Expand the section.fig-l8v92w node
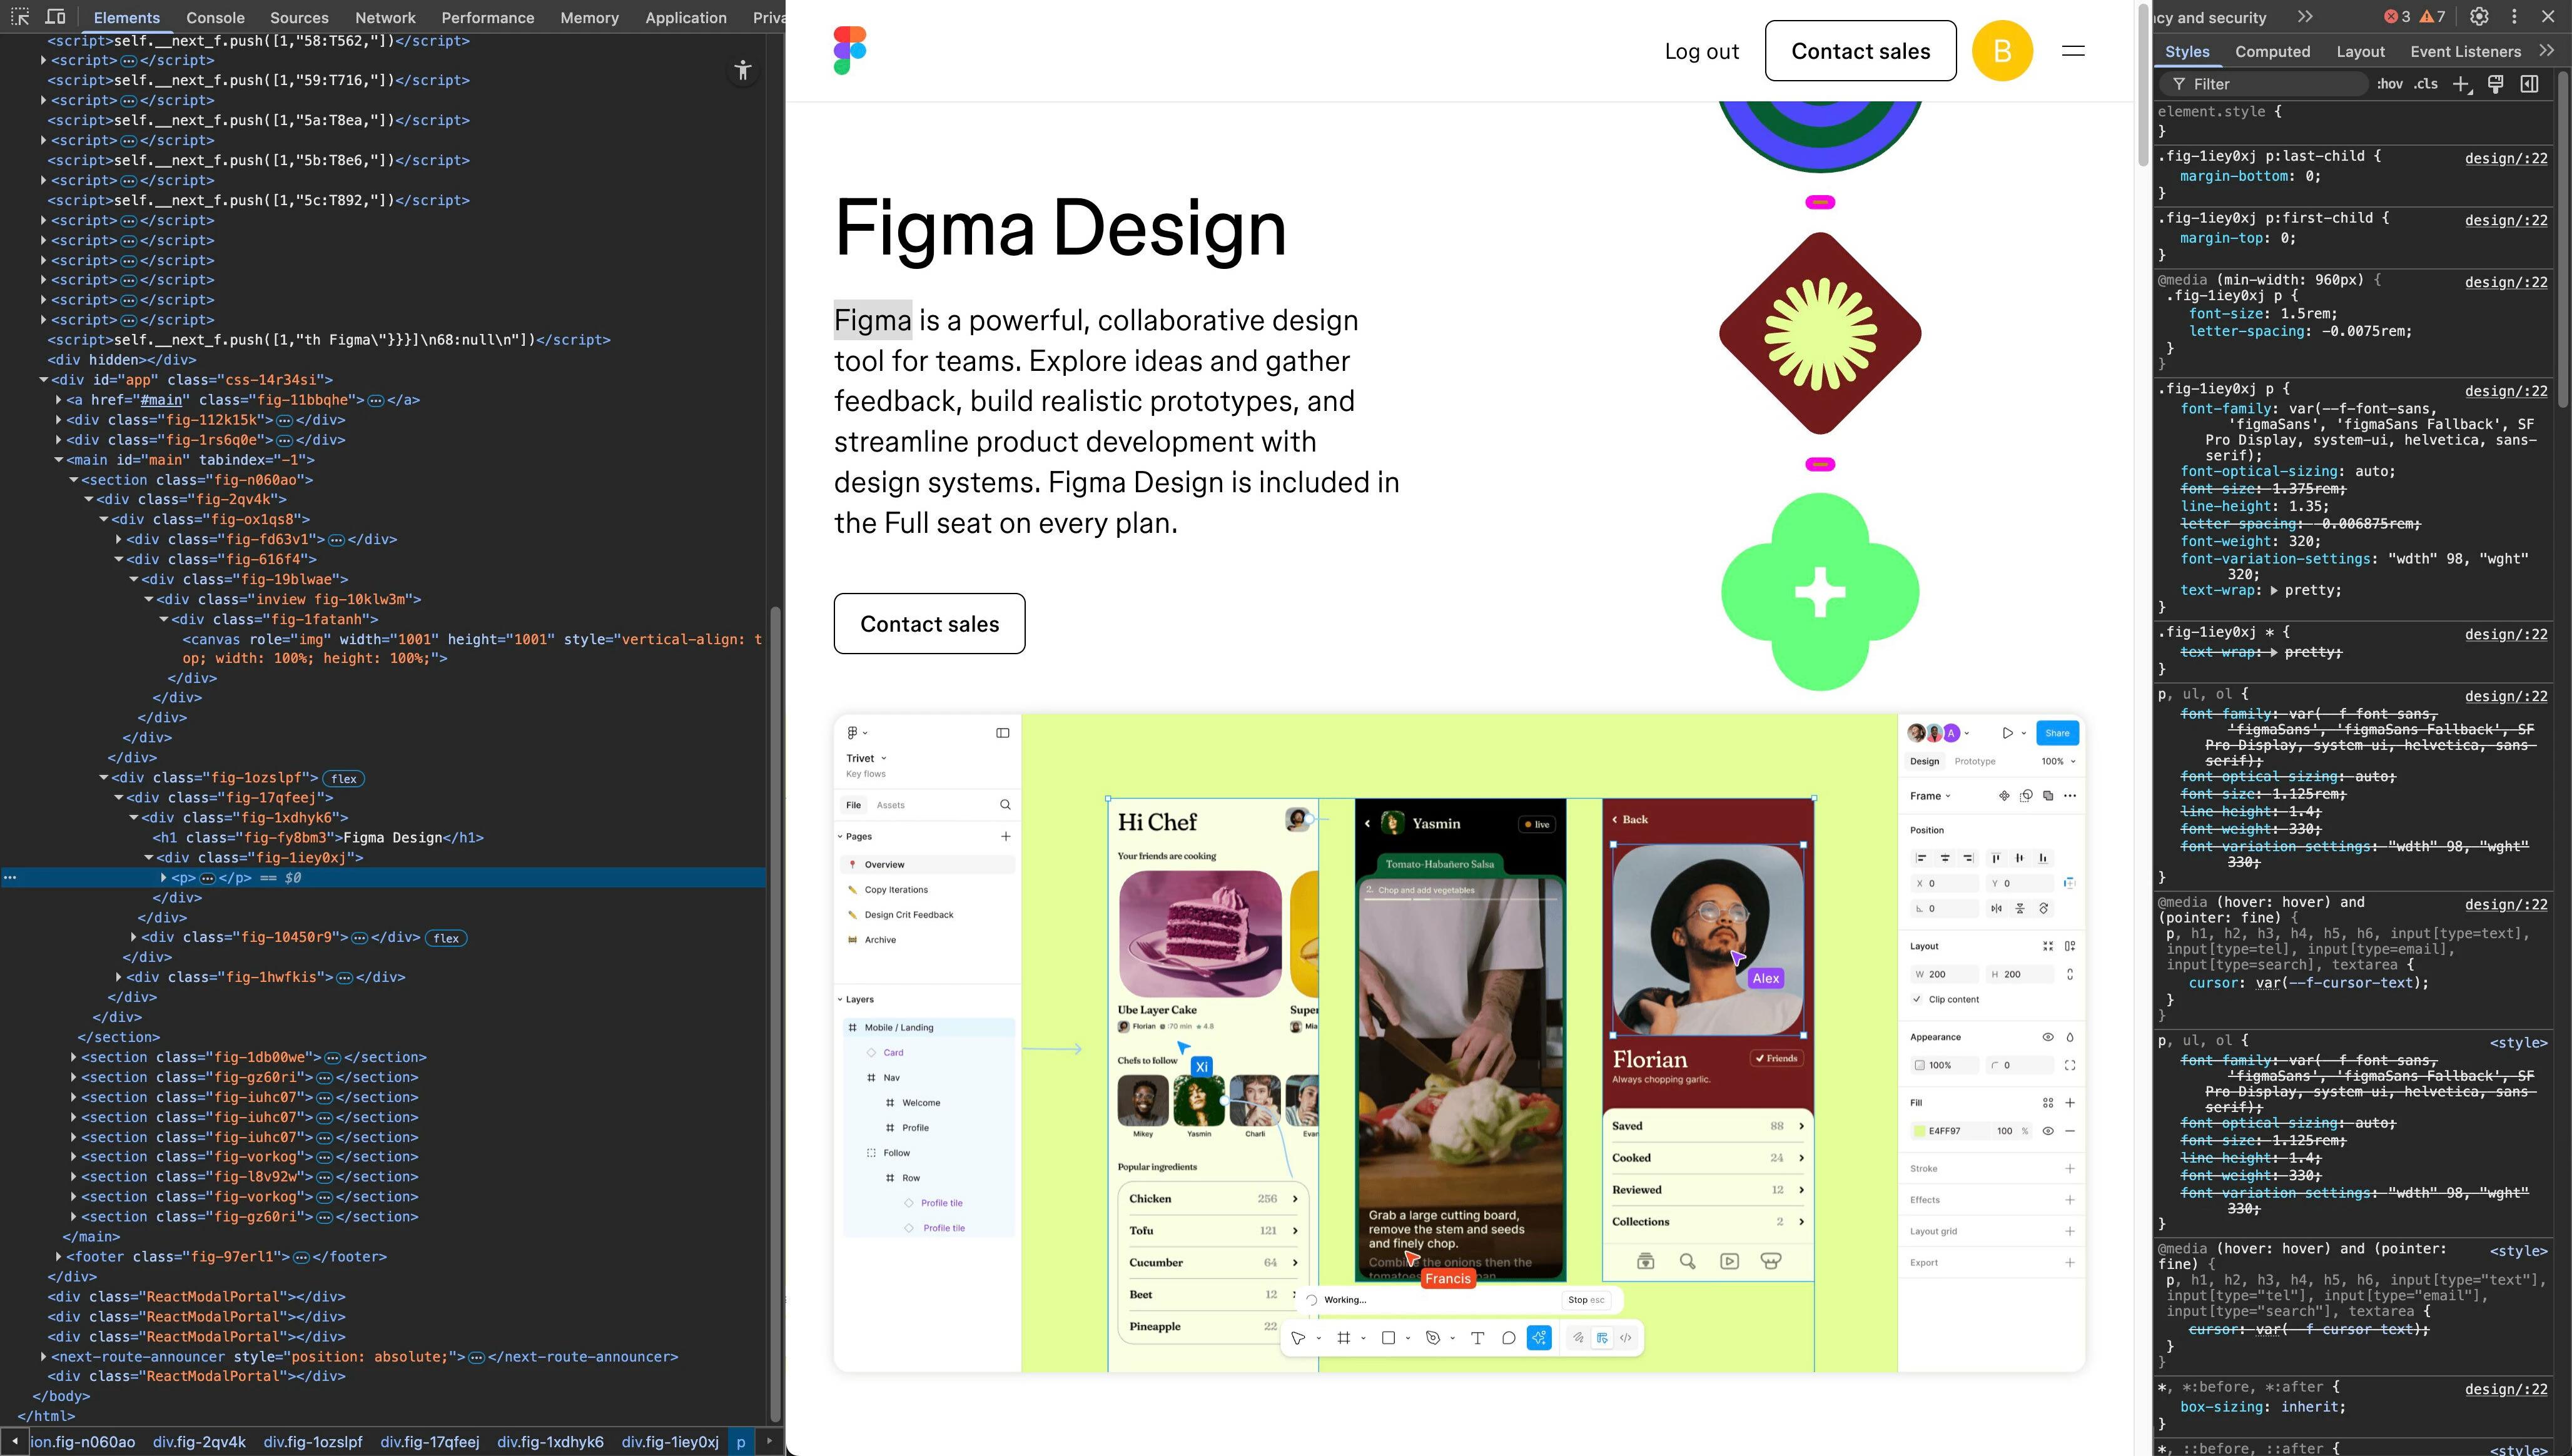2572x1456 pixels. 73,1177
